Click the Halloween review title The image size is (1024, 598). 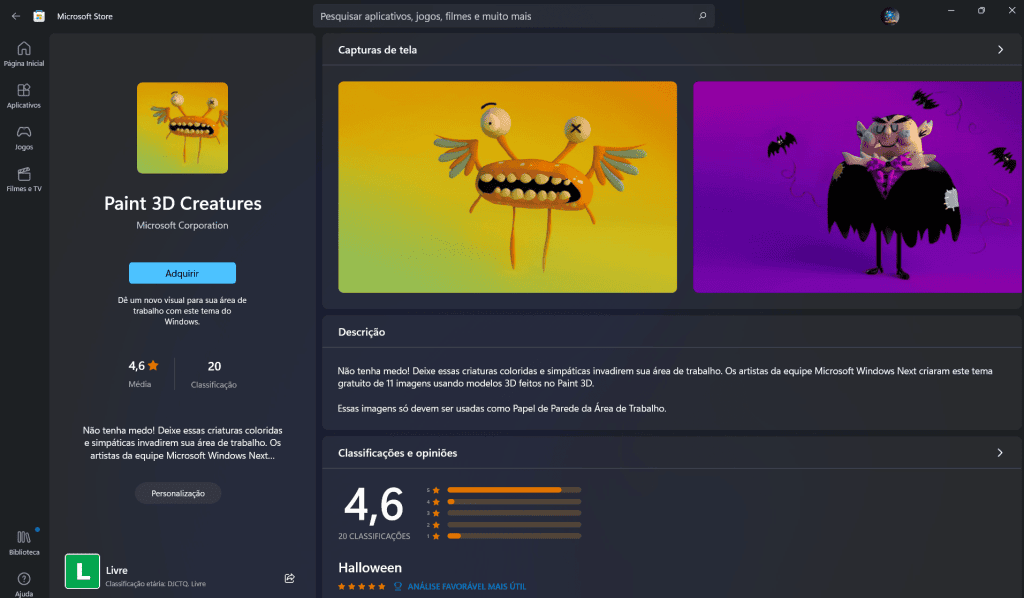click(x=370, y=567)
